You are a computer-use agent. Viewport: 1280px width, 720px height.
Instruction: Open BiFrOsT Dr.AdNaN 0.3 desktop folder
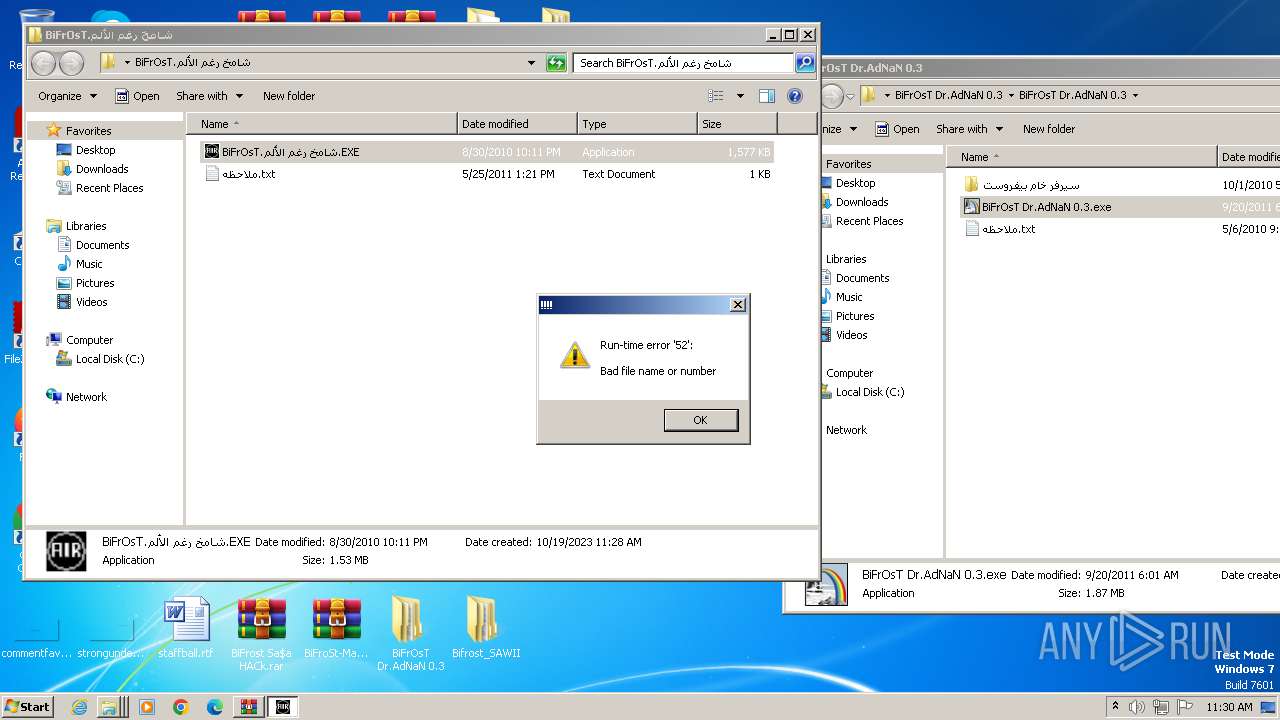(410, 634)
